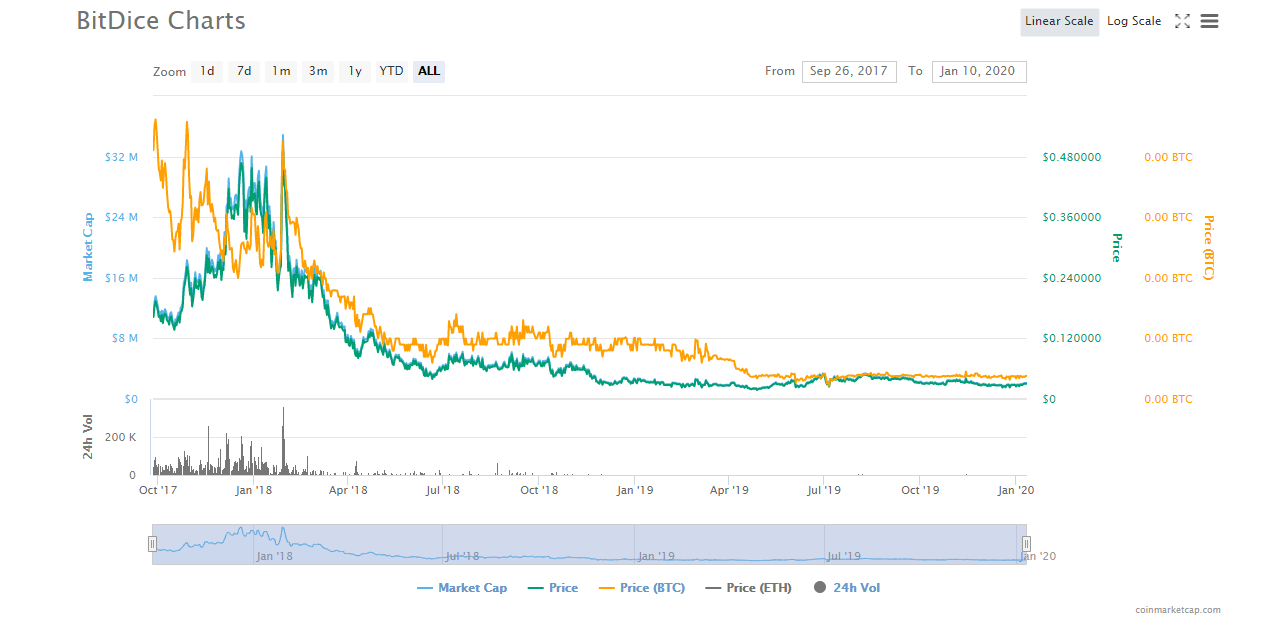Click the Apr '18 x-axis label
Viewport: 1264px width, 641px height.
click(349, 490)
